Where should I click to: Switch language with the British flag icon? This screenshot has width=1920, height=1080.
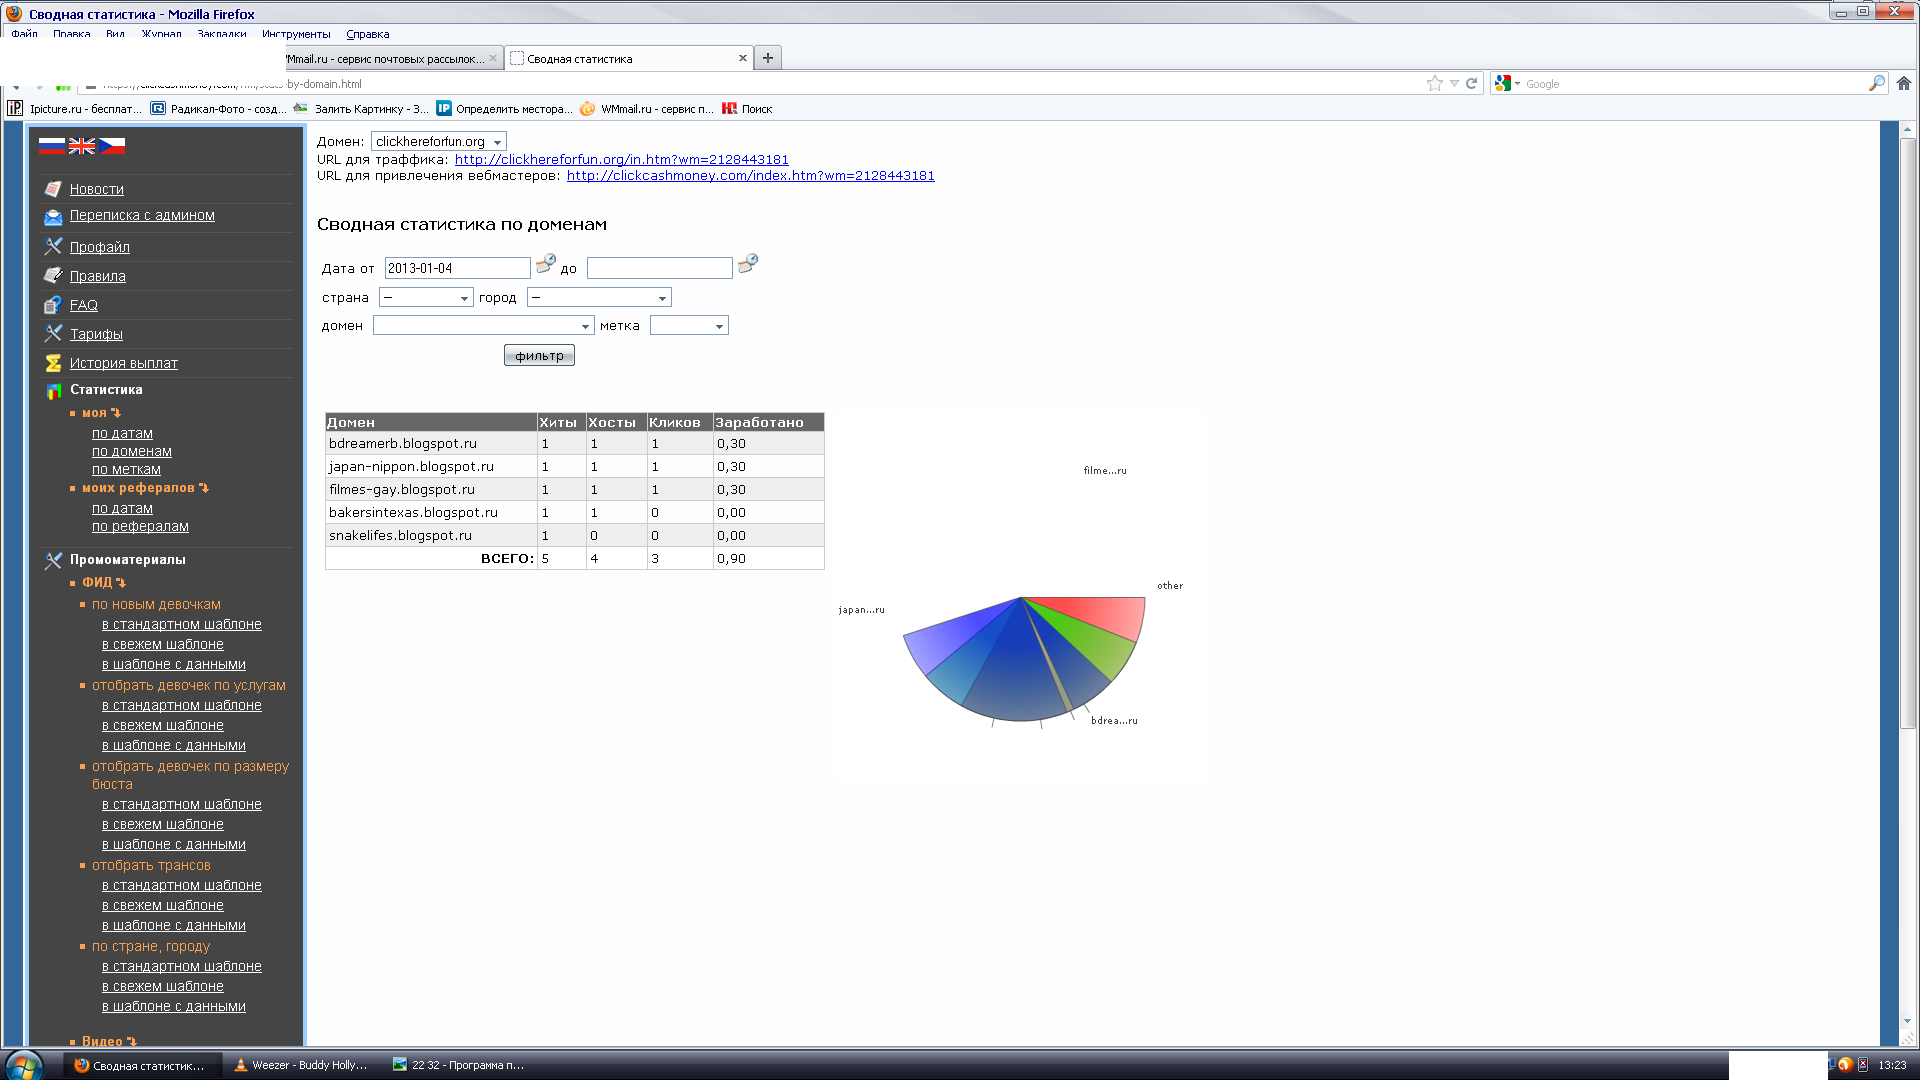[x=82, y=145]
